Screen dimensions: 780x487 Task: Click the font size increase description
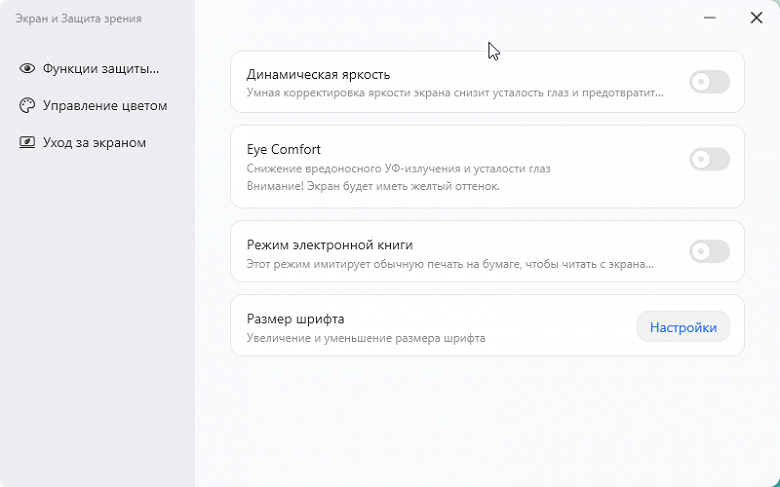pos(365,338)
